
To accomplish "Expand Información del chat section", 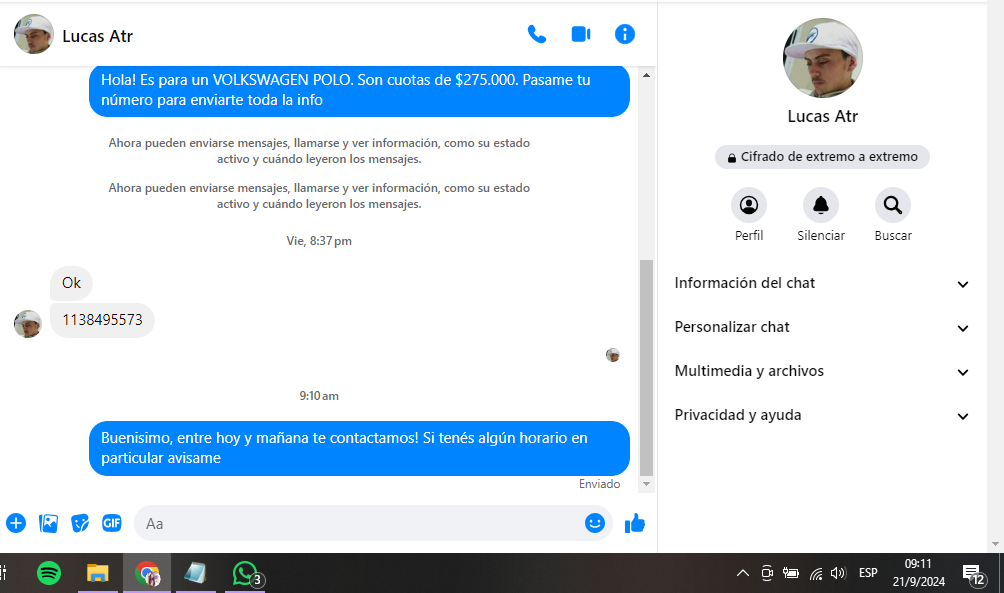I will point(822,284).
